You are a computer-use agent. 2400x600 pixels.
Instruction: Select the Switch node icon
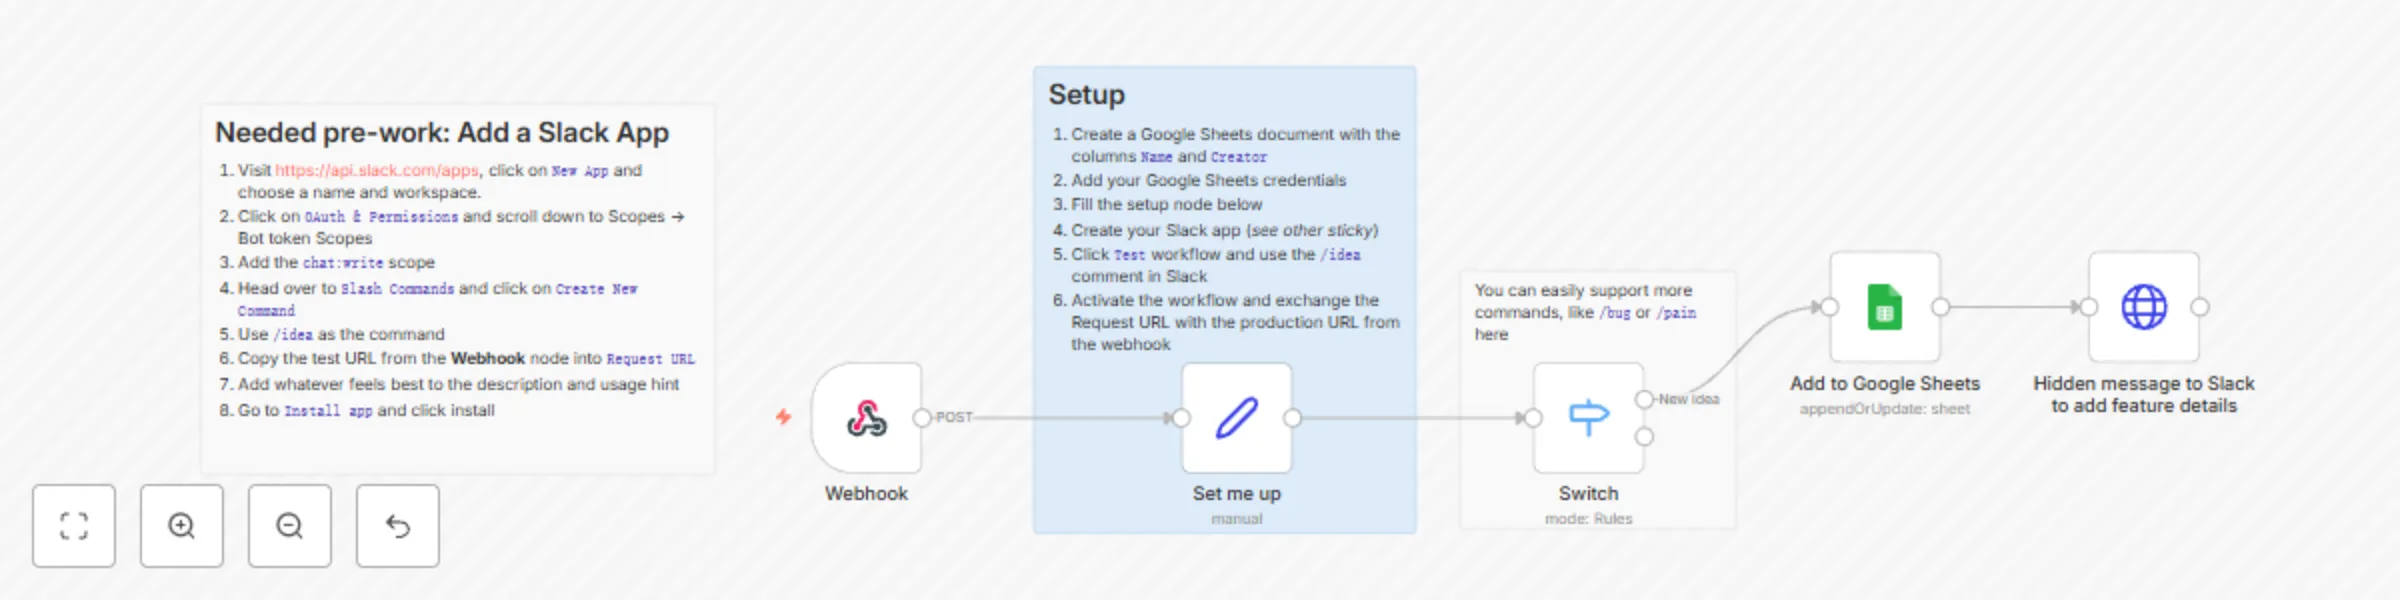point(1589,419)
